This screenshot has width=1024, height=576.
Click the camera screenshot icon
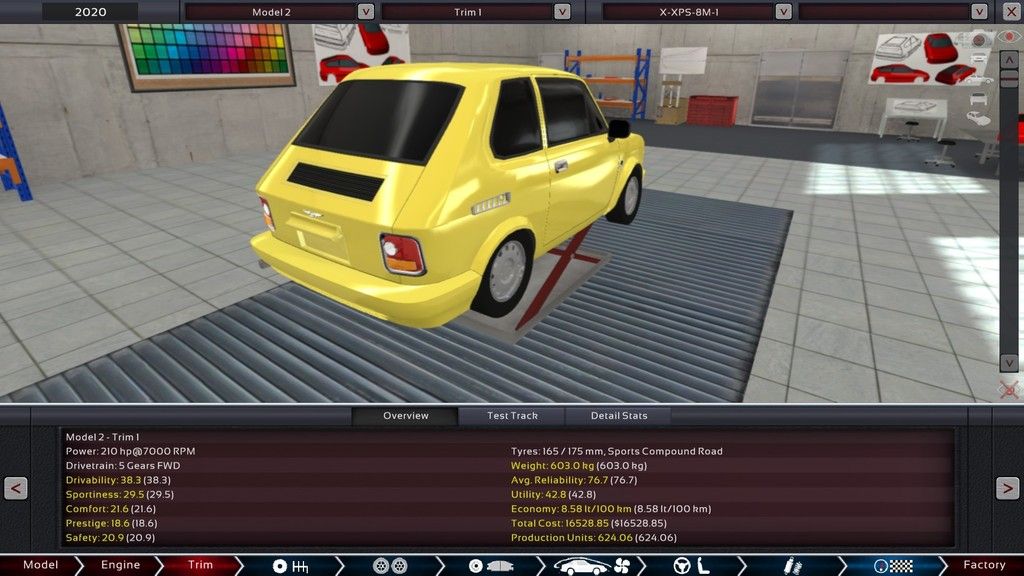click(x=978, y=40)
